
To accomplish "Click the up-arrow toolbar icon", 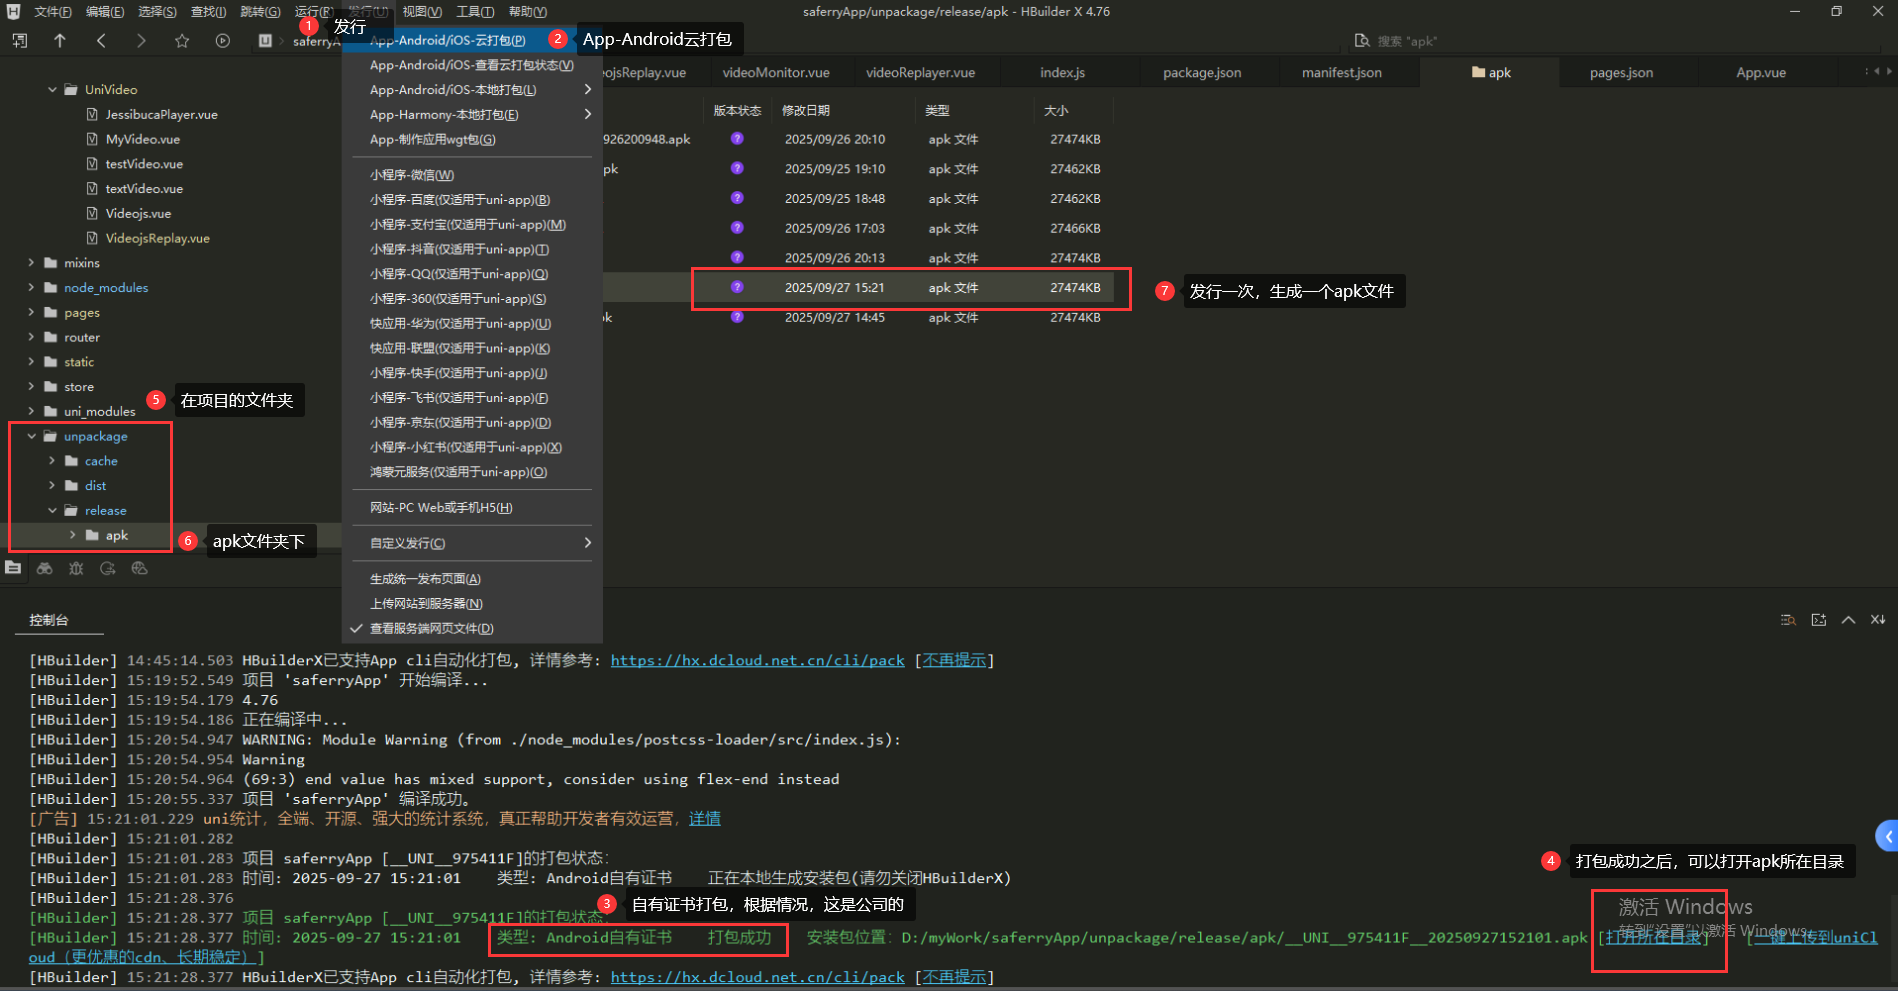I will click(x=60, y=41).
